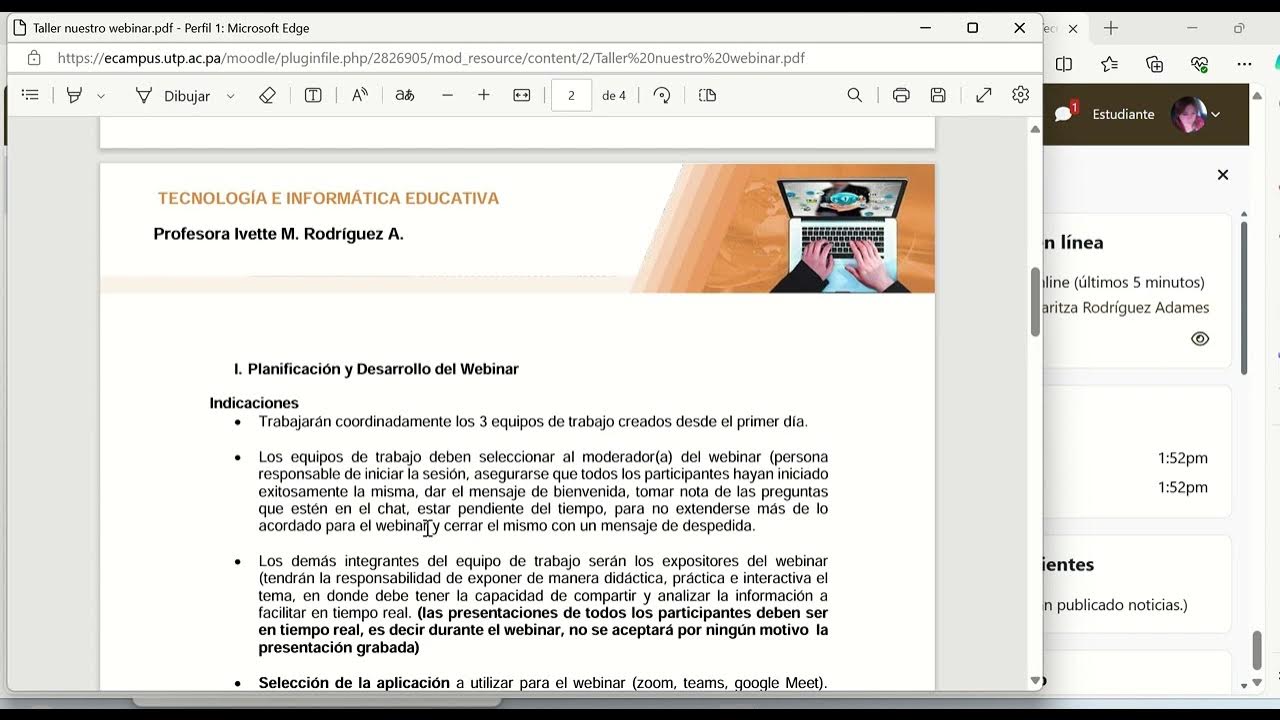Enter full screen via the expand icon
Viewport: 1280px width, 720px height.
(x=984, y=95)
